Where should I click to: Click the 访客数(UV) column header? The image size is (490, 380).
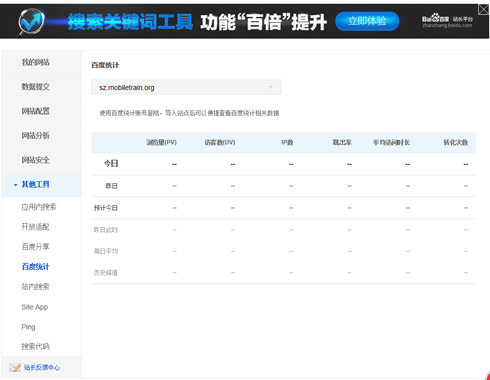[x=220, y=143]
